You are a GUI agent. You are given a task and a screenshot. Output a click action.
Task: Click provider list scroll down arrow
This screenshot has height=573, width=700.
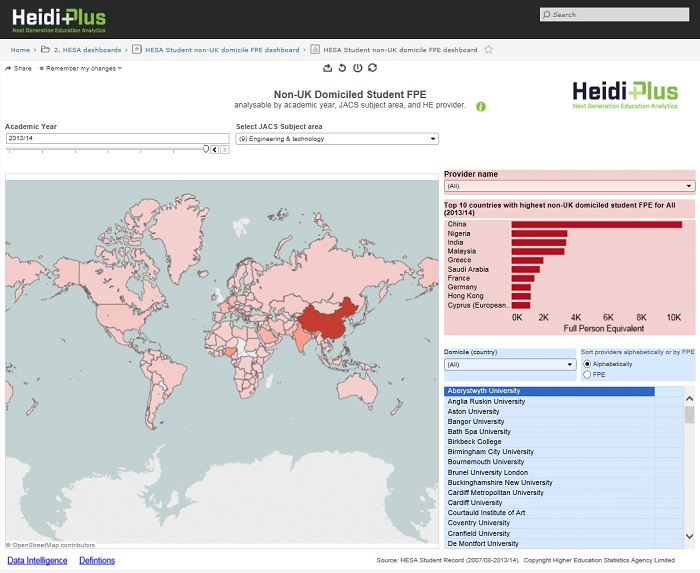click(689, 536)
